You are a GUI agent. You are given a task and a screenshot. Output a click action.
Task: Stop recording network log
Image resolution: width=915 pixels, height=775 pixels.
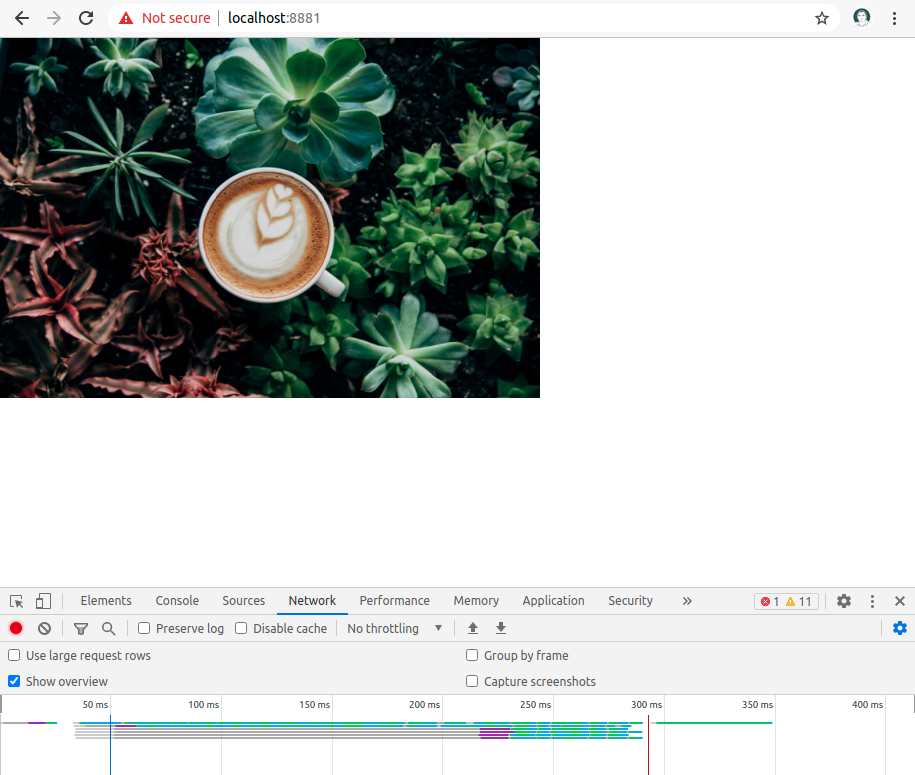(14, 628)
